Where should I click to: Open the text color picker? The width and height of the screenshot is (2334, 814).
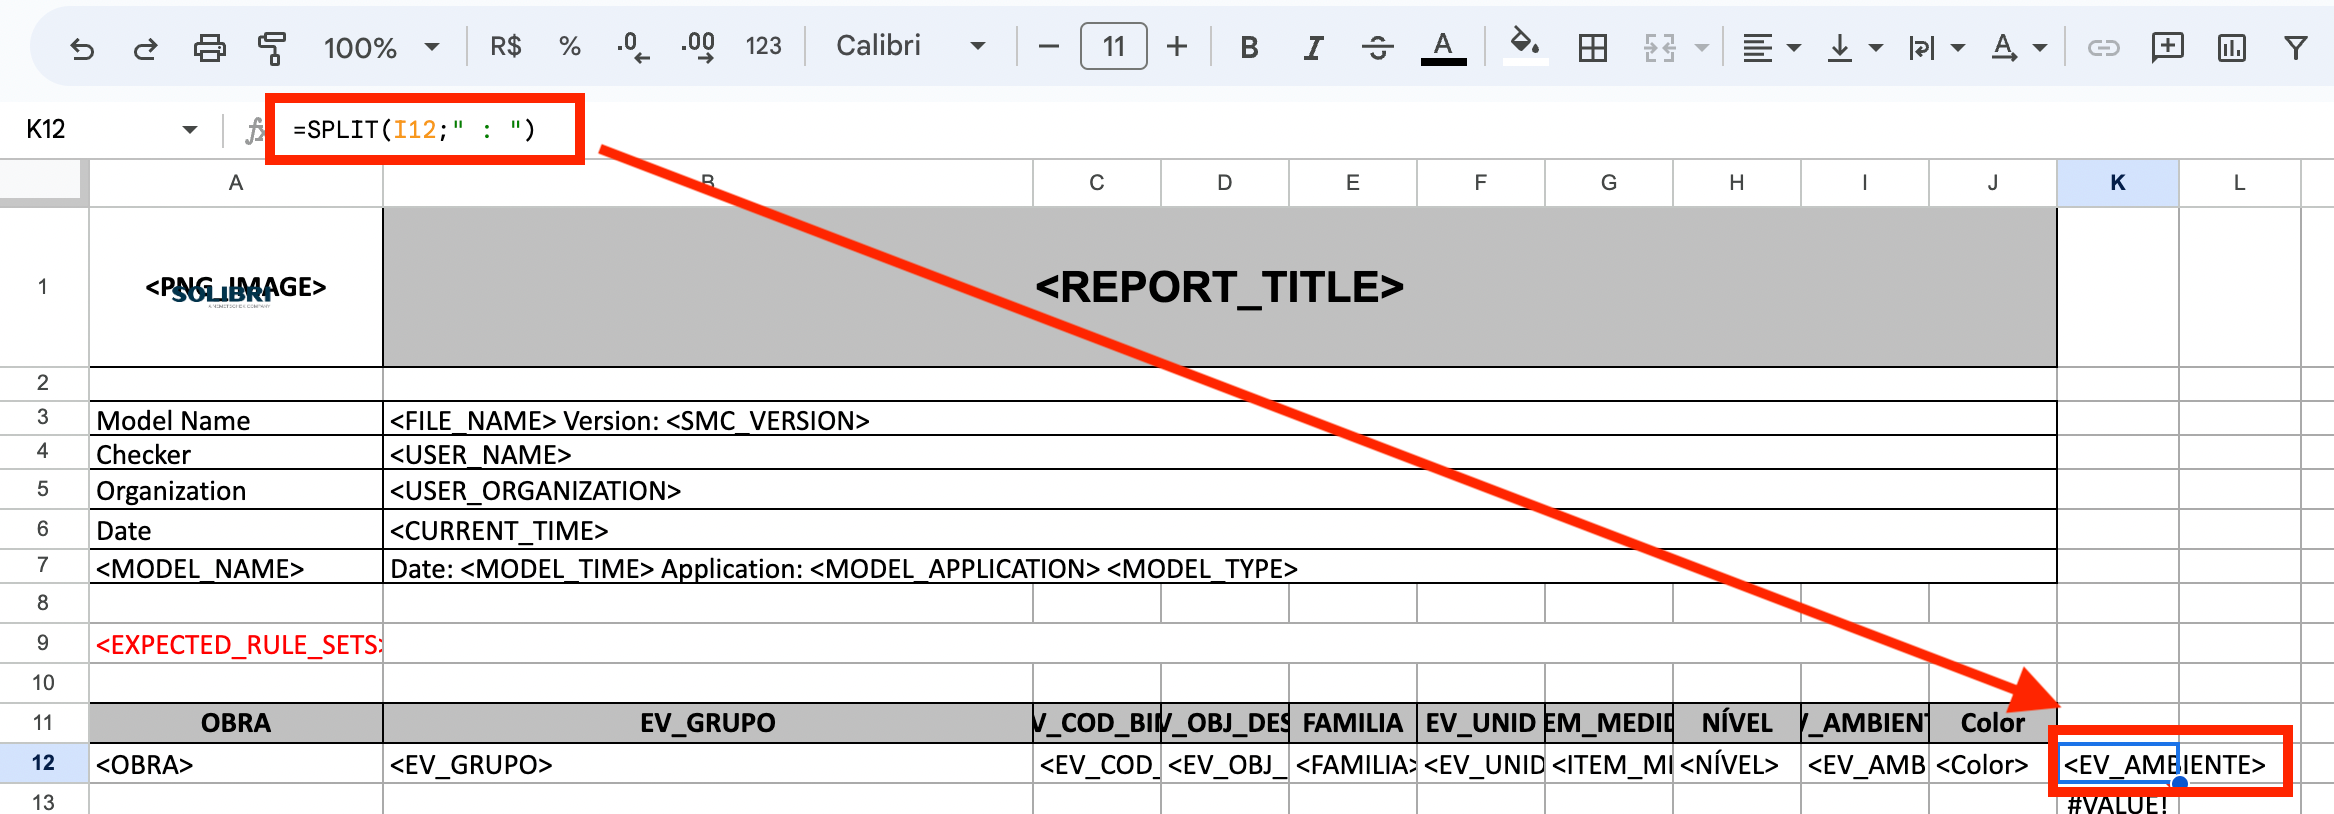1443,47
